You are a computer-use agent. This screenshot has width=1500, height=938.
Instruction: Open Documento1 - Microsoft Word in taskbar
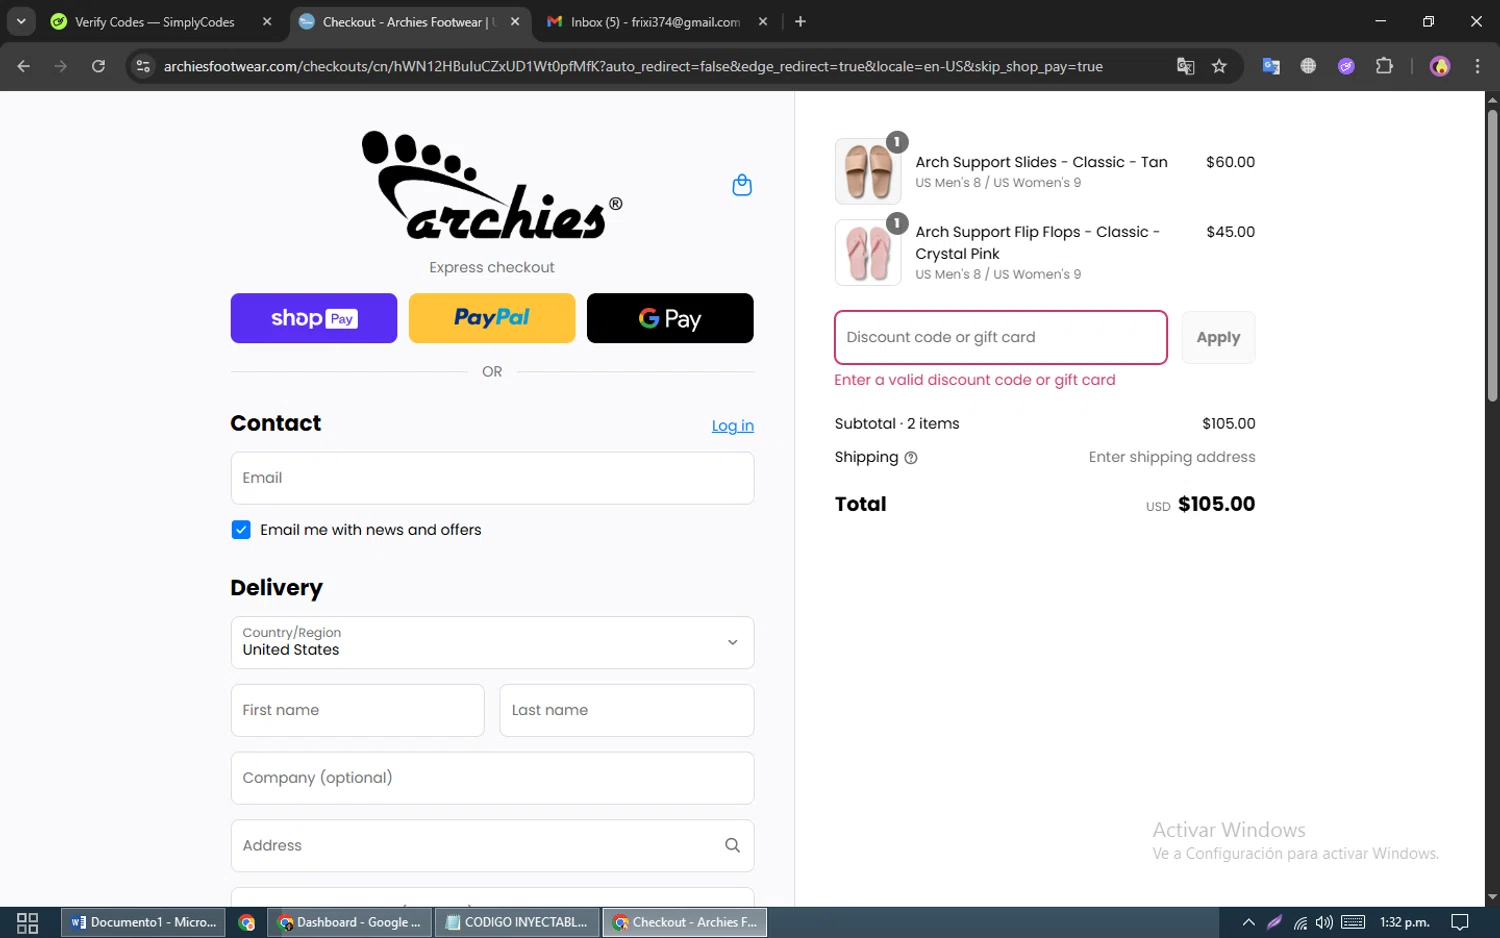click(144, 922)
